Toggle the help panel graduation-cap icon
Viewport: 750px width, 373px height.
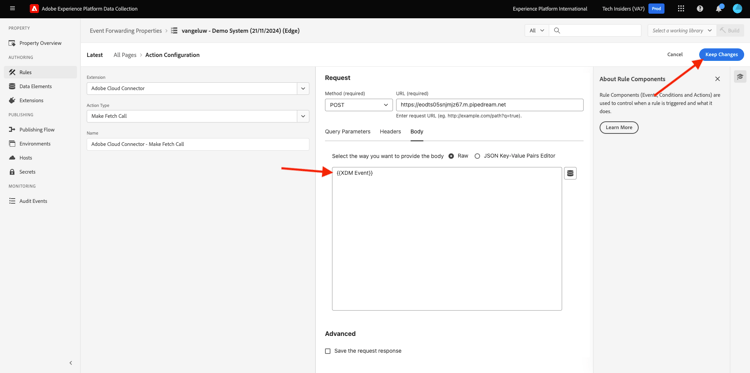coord(740,77)
